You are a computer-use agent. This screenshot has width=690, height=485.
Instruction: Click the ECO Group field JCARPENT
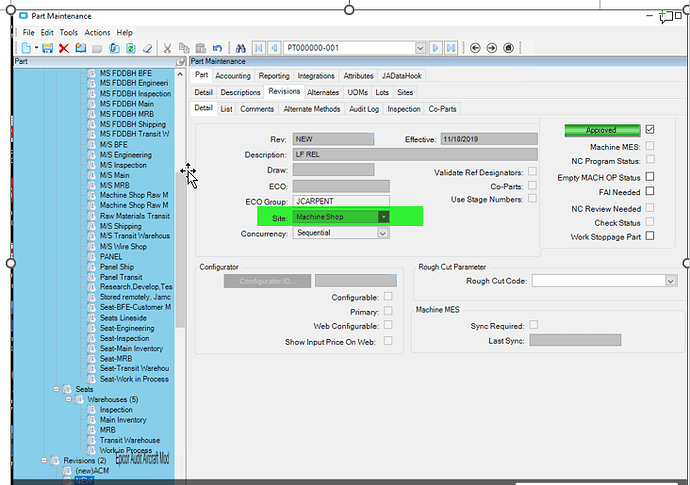[x=341, y=201]
